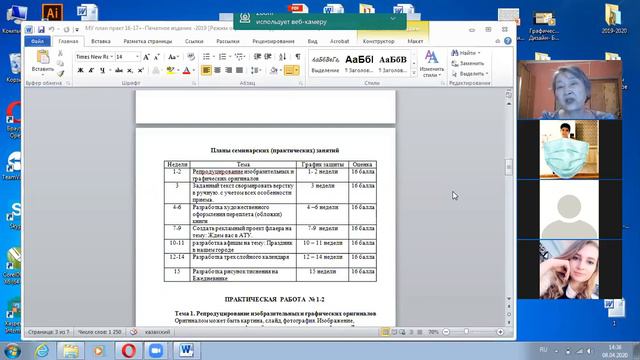Open Word Help via question mark icon
Image resolution: width=640 pixels, height=360 pixels.
(508, 41)
